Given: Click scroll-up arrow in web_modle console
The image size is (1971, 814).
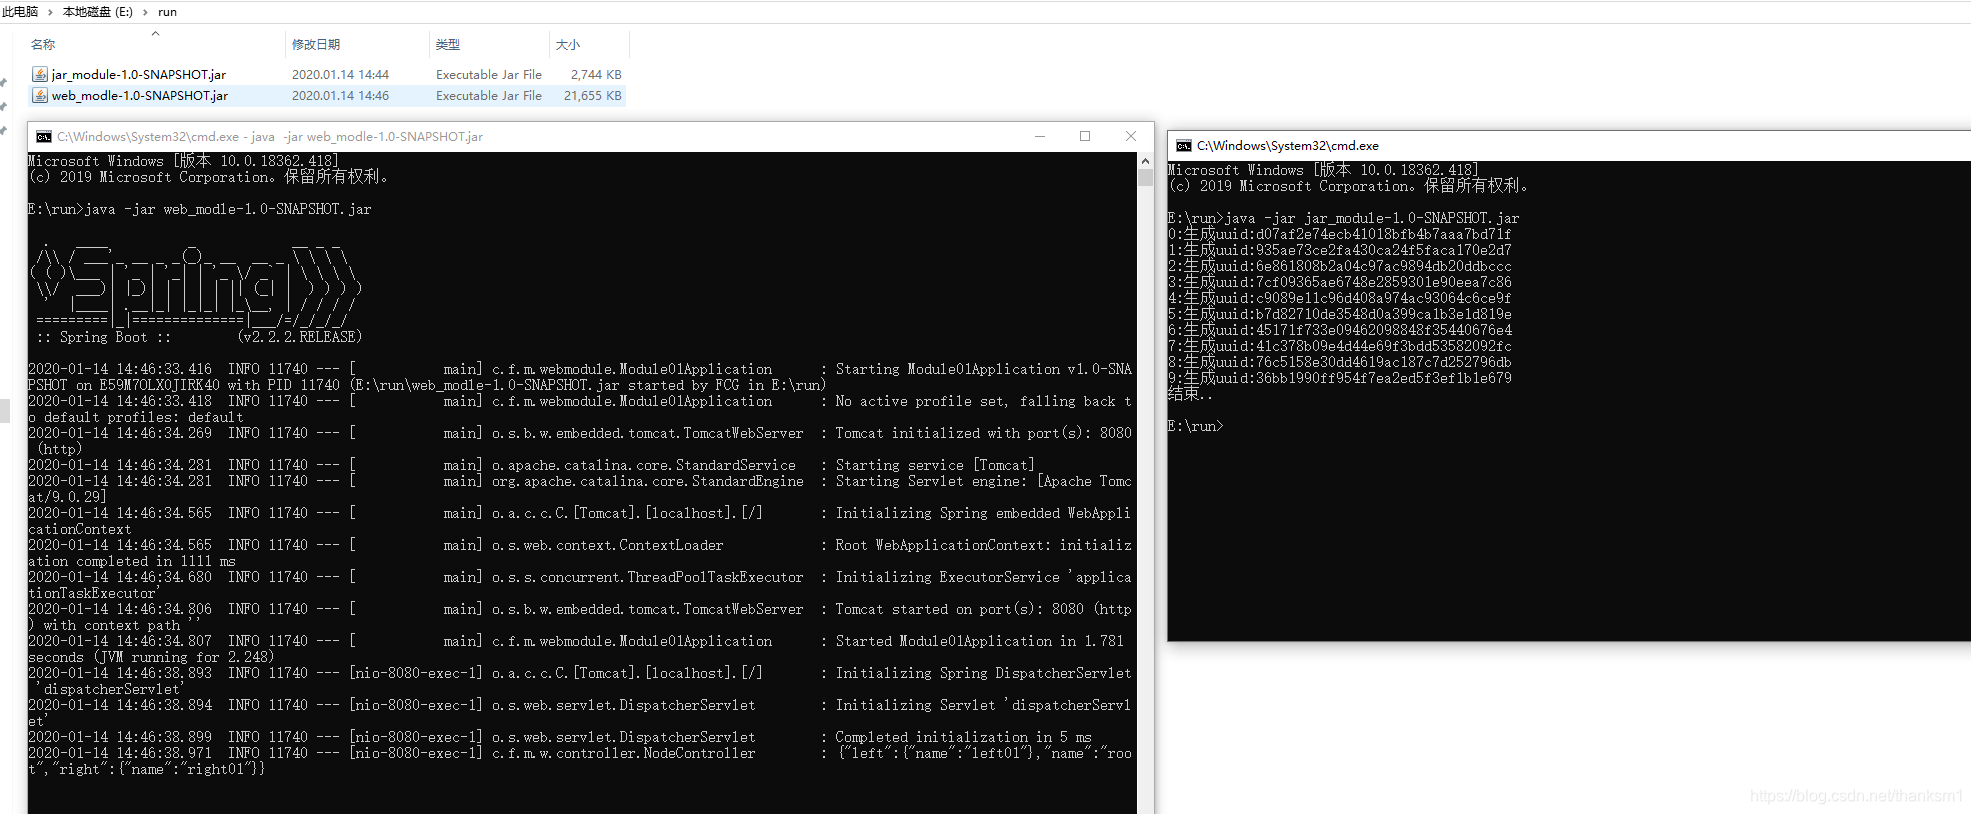Looking at the screenshot, I should click(x=1145, y=161).
